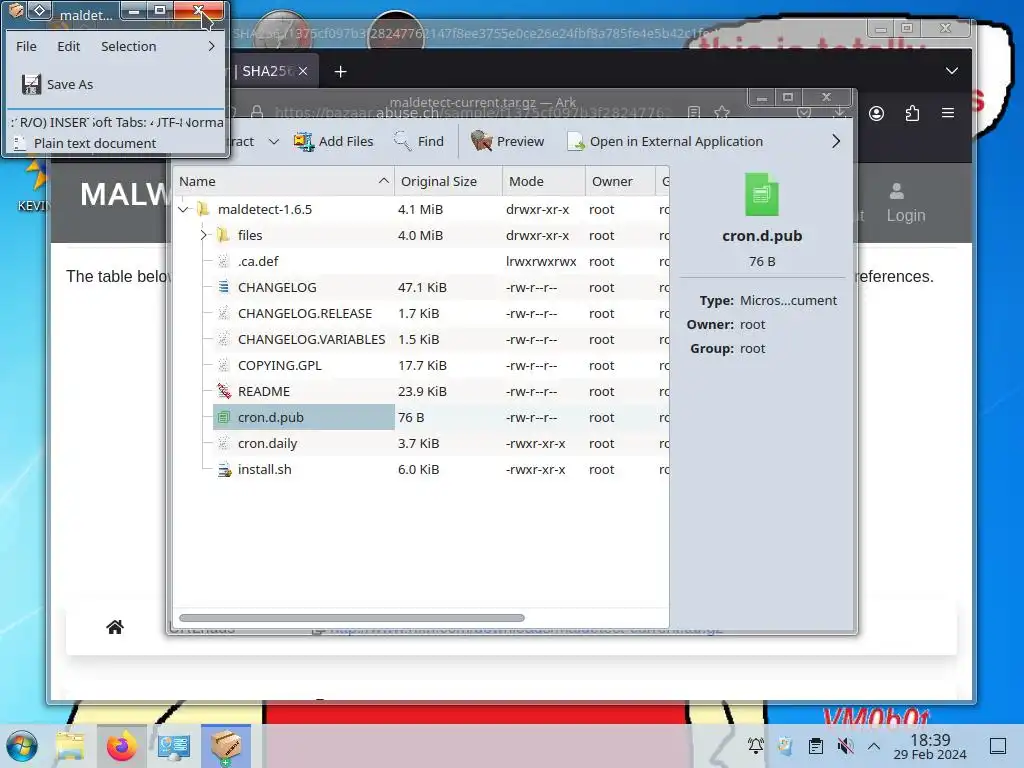Sort by the Name column header

click(283, 182)
